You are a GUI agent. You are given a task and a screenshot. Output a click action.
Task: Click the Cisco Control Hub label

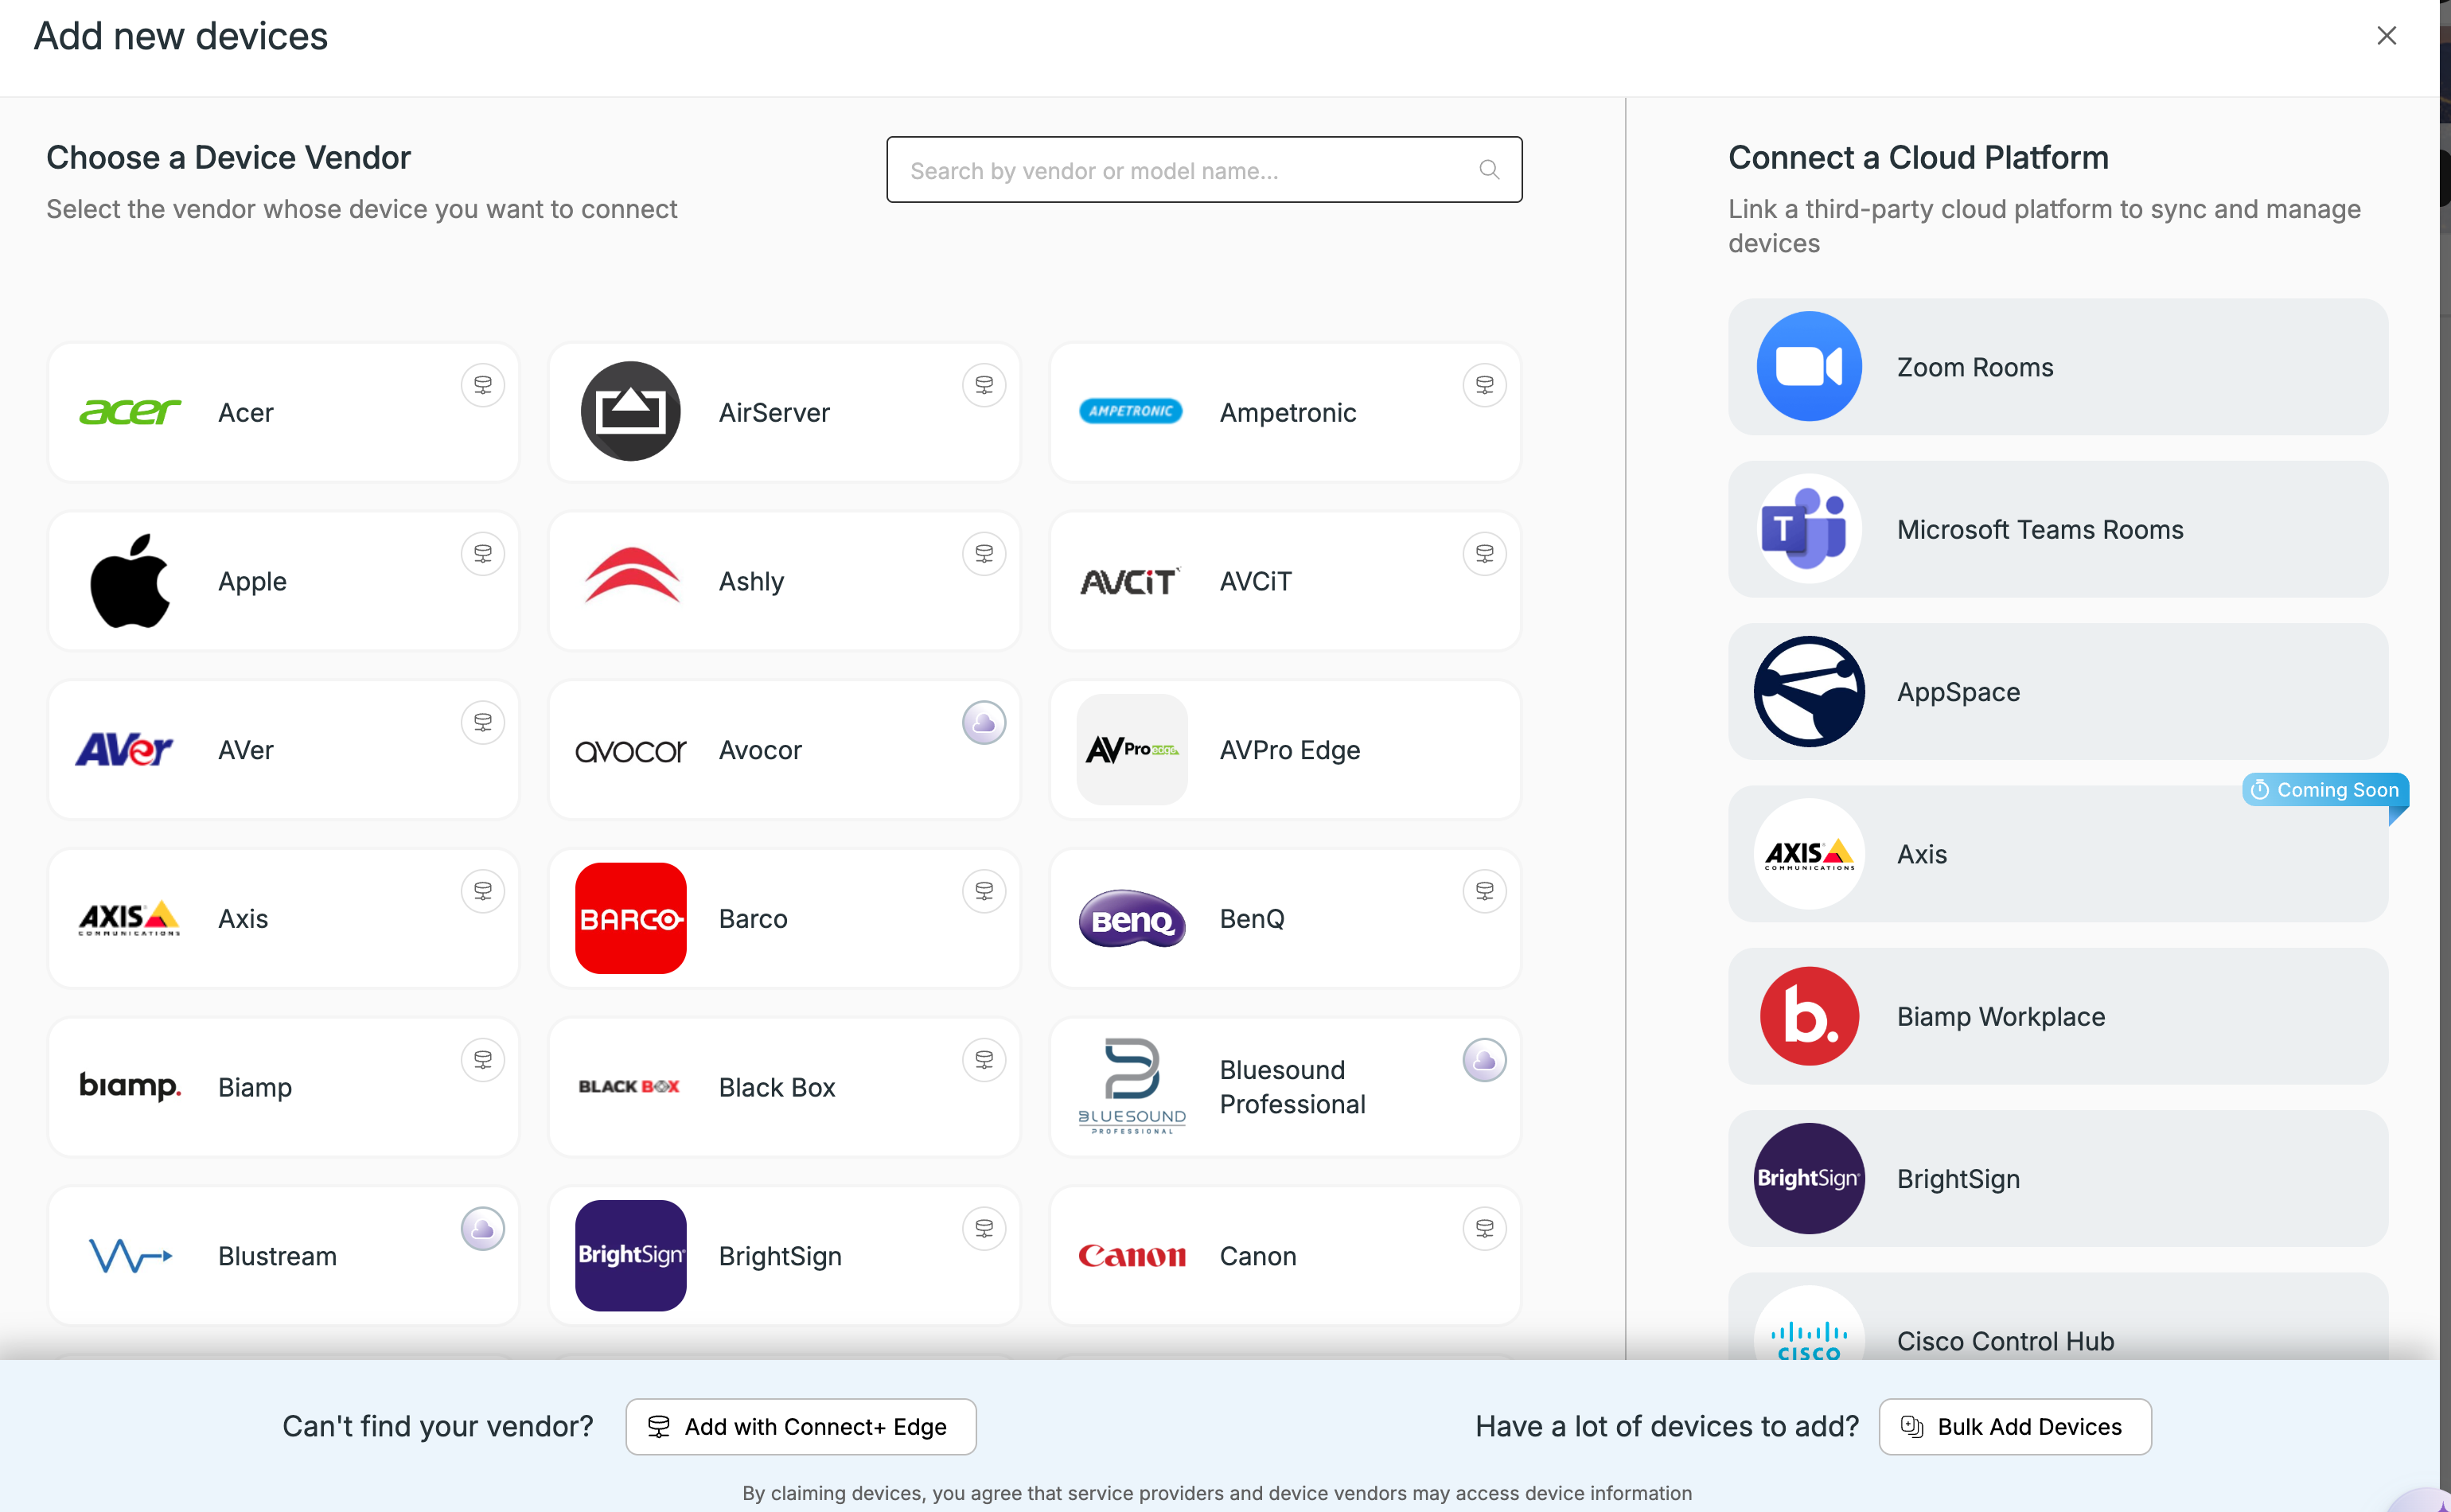click(x=2006, y=1342)
